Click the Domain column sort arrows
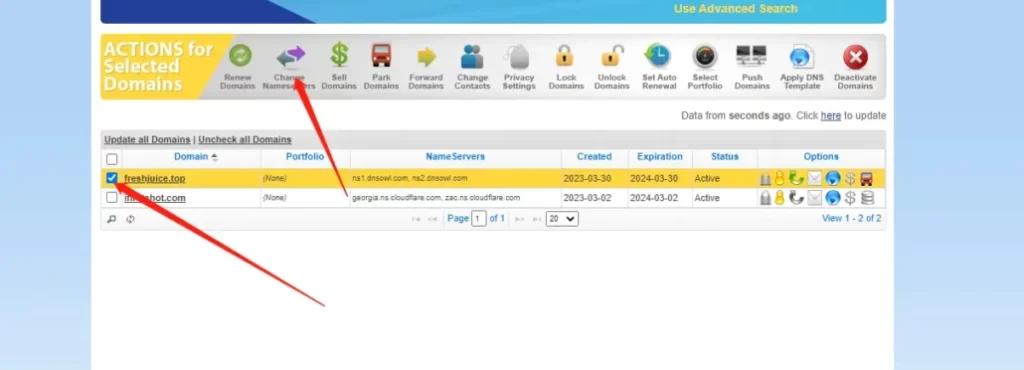 pyautogui.click(x=214, y=157)
